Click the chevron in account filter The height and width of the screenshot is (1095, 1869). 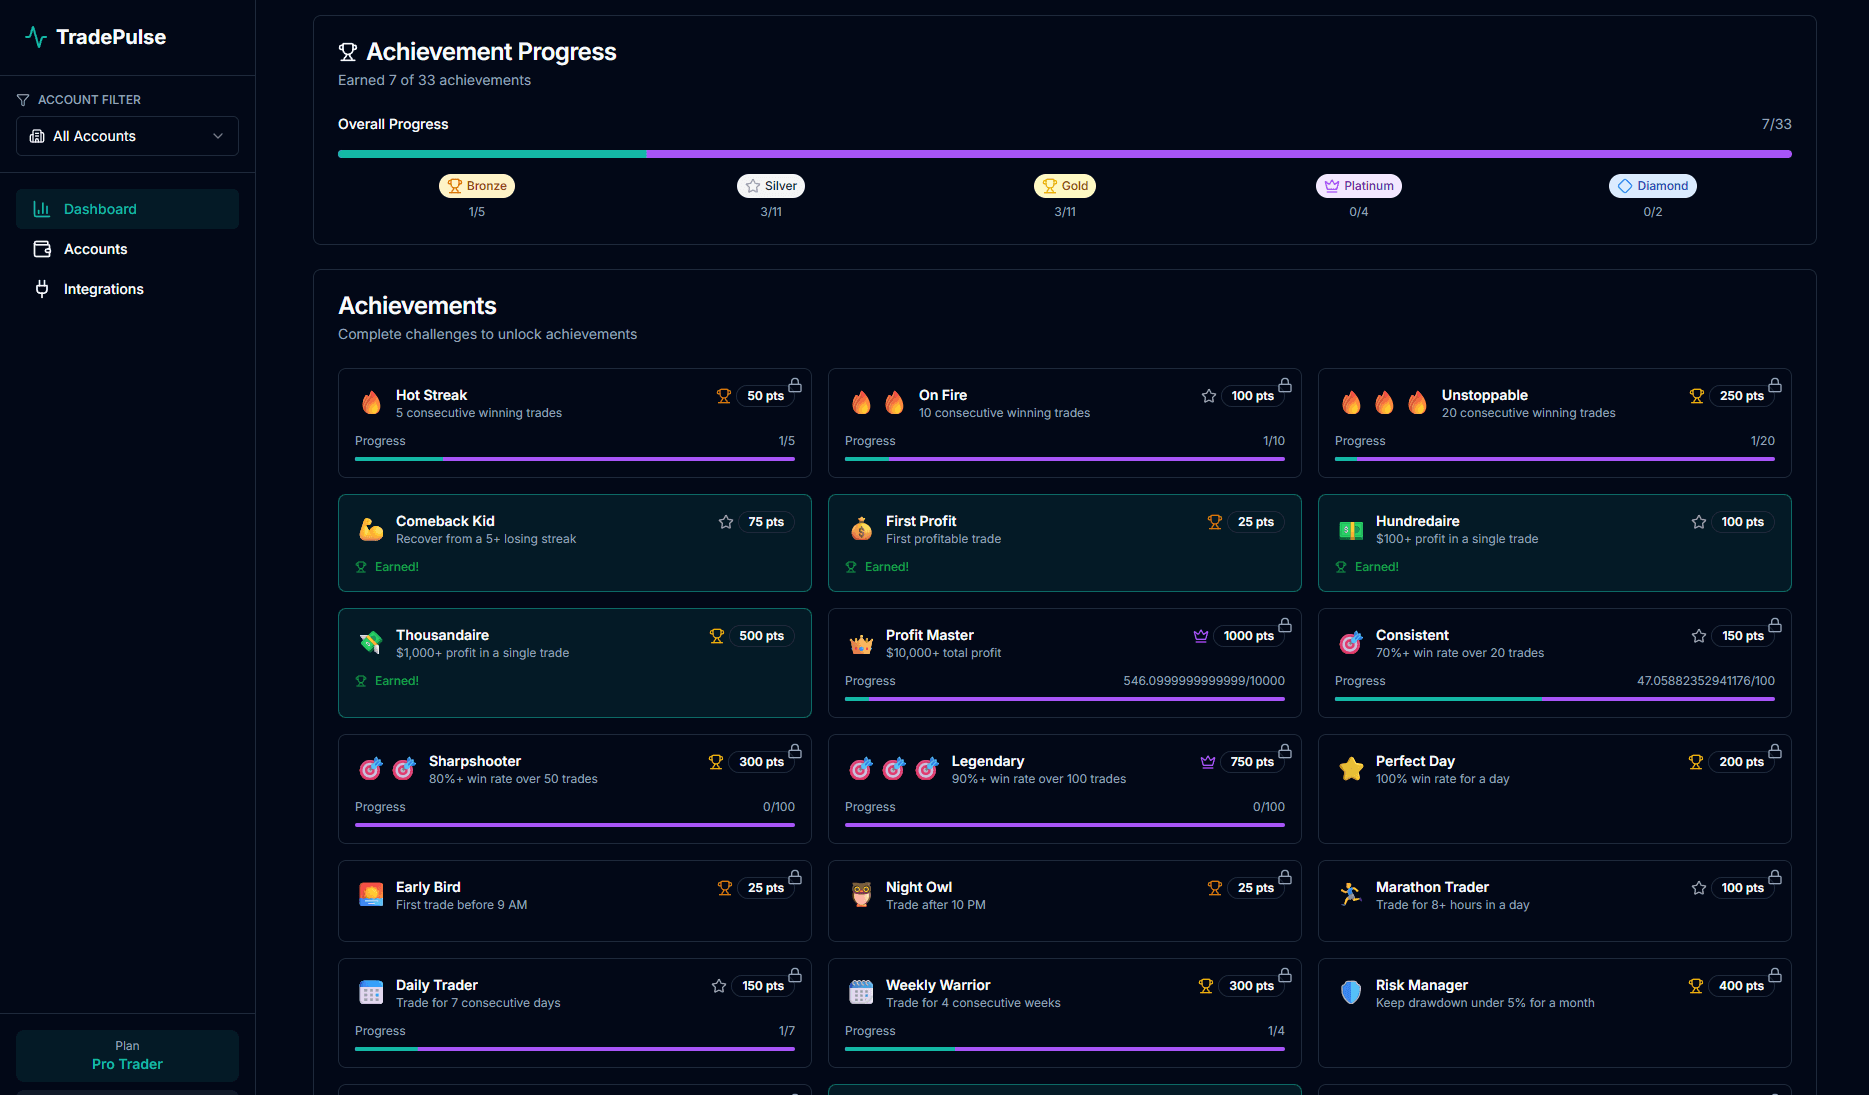[x=218, y=136]
